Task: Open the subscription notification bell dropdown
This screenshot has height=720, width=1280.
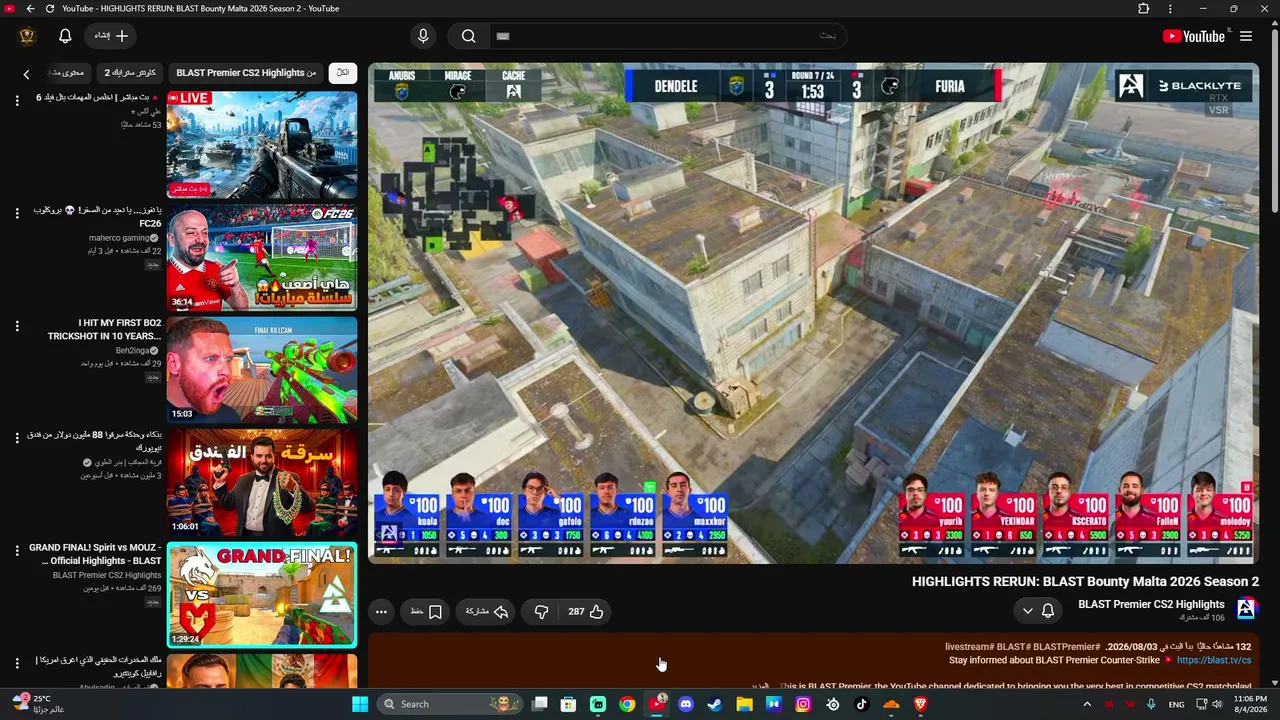Action: pyautogui.click(x=1038, y=611)
